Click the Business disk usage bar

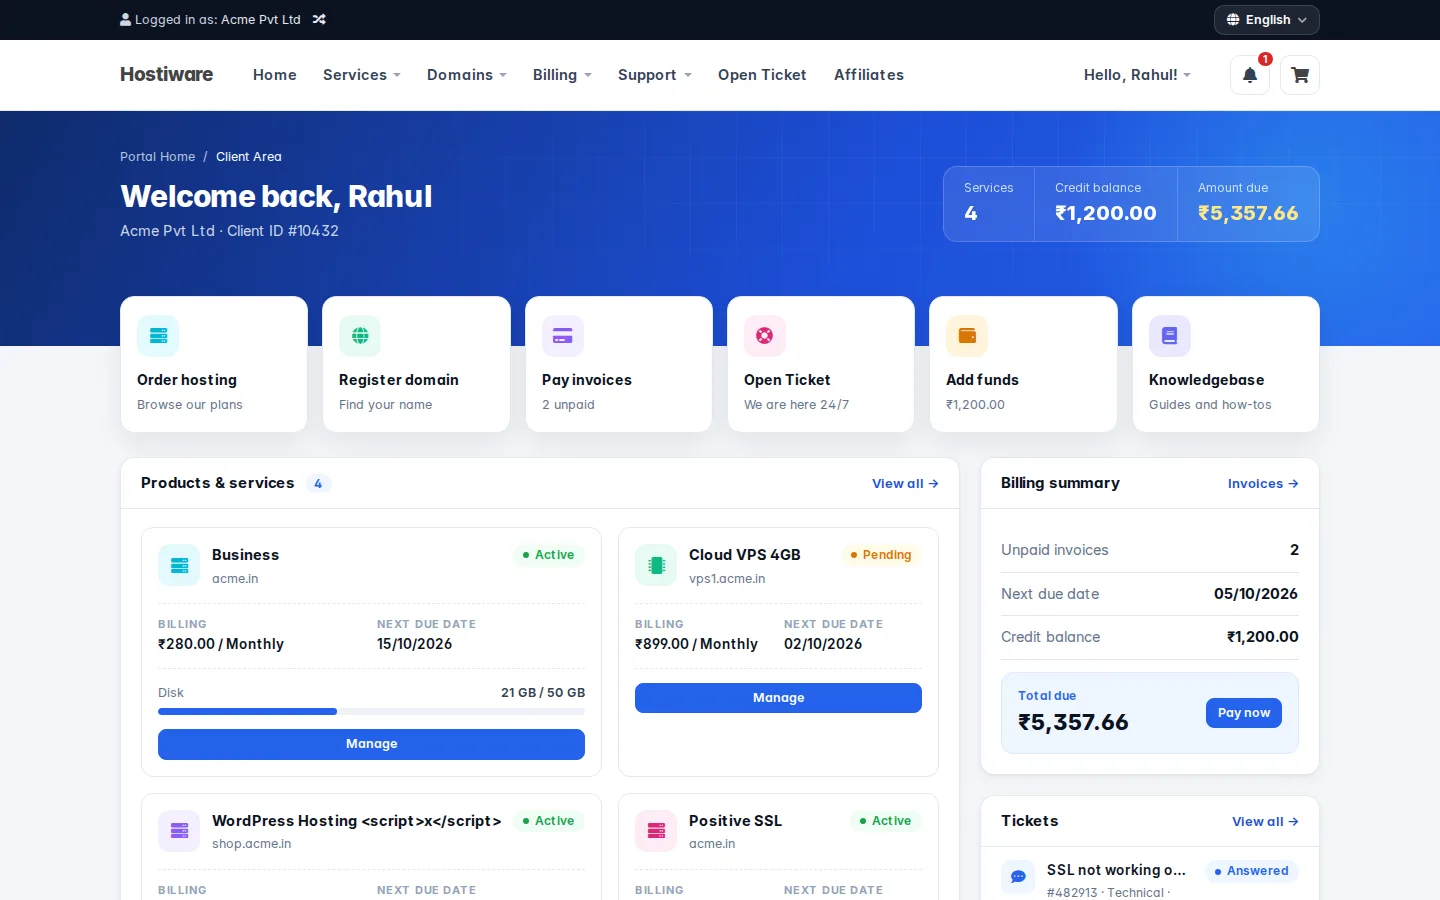click(x=371, y=712)
